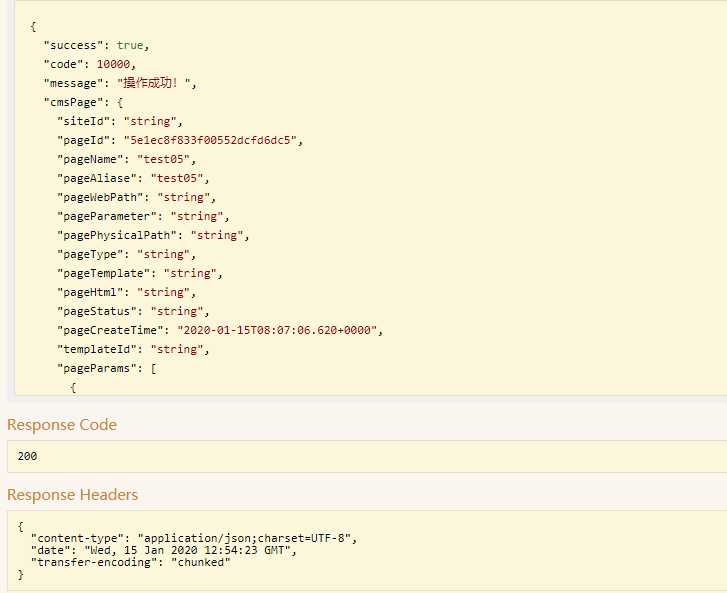The width and height of the screenshot is (727, 593).
Task: Click the "message" line with 操作成功
Action: [x=120, y=83]
